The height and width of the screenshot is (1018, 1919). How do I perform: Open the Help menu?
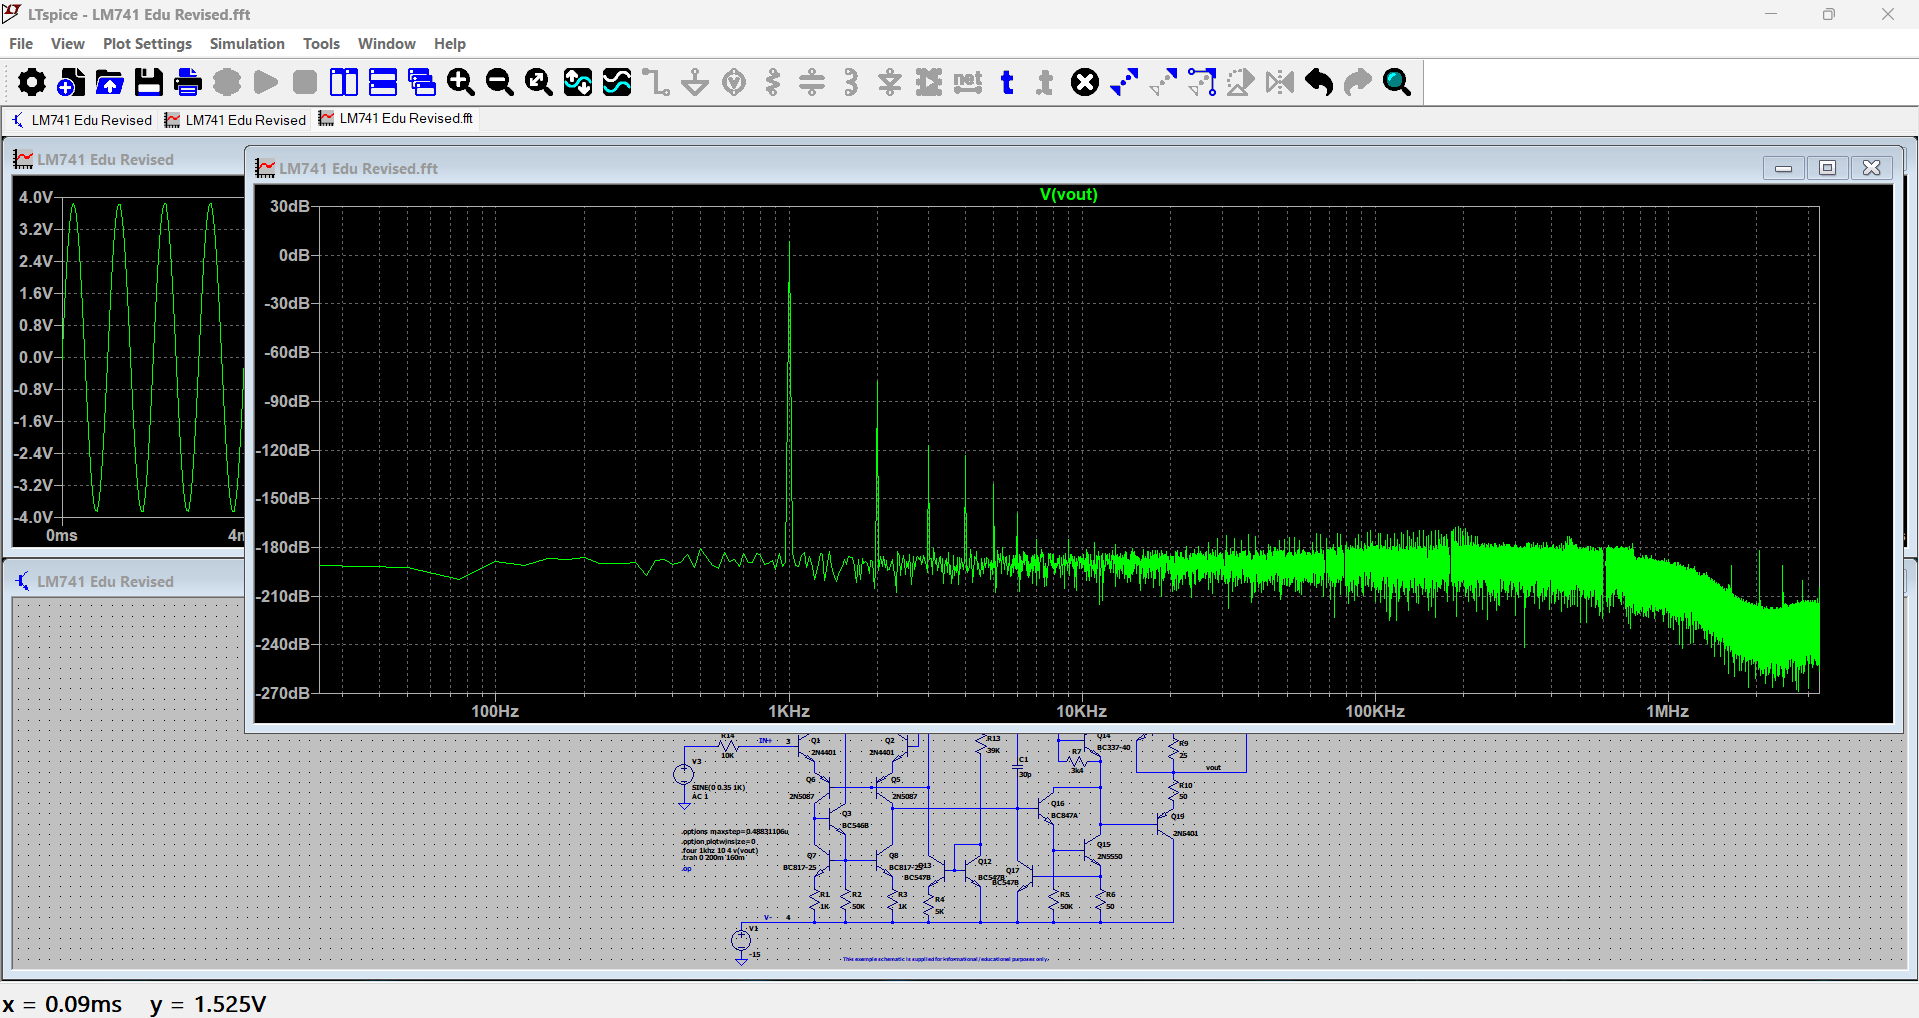450,44
